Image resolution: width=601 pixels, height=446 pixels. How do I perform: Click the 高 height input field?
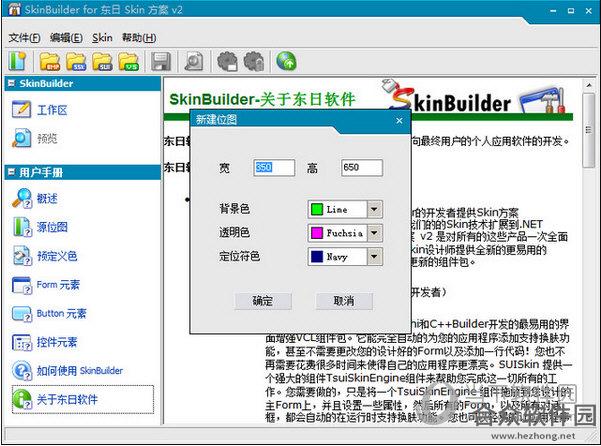click(x=362, y=167)
